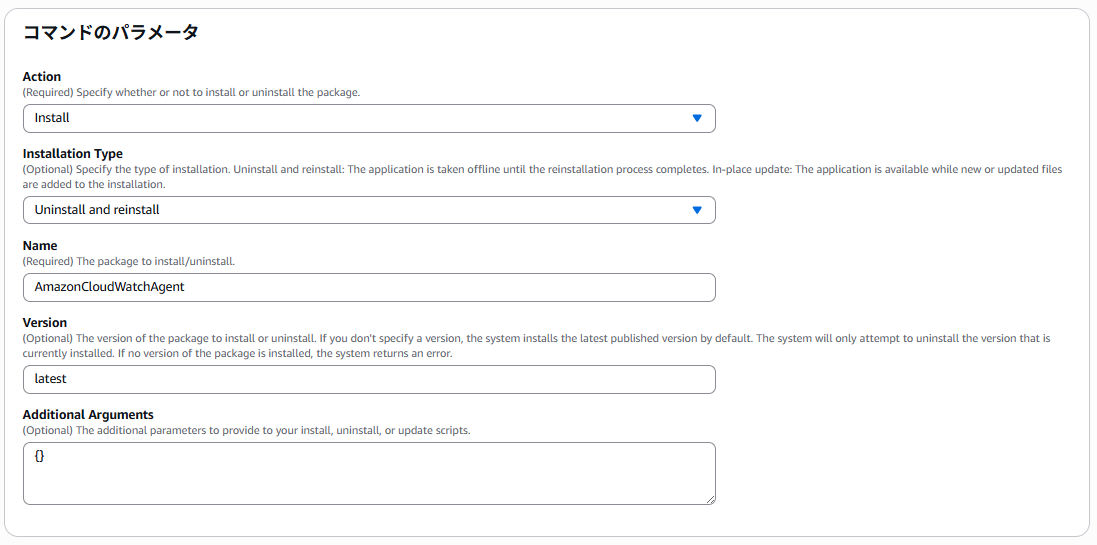Click the Action description starting with (Required) Specify whether
The height and width of the screenshot is (545, 1097).
191,92
